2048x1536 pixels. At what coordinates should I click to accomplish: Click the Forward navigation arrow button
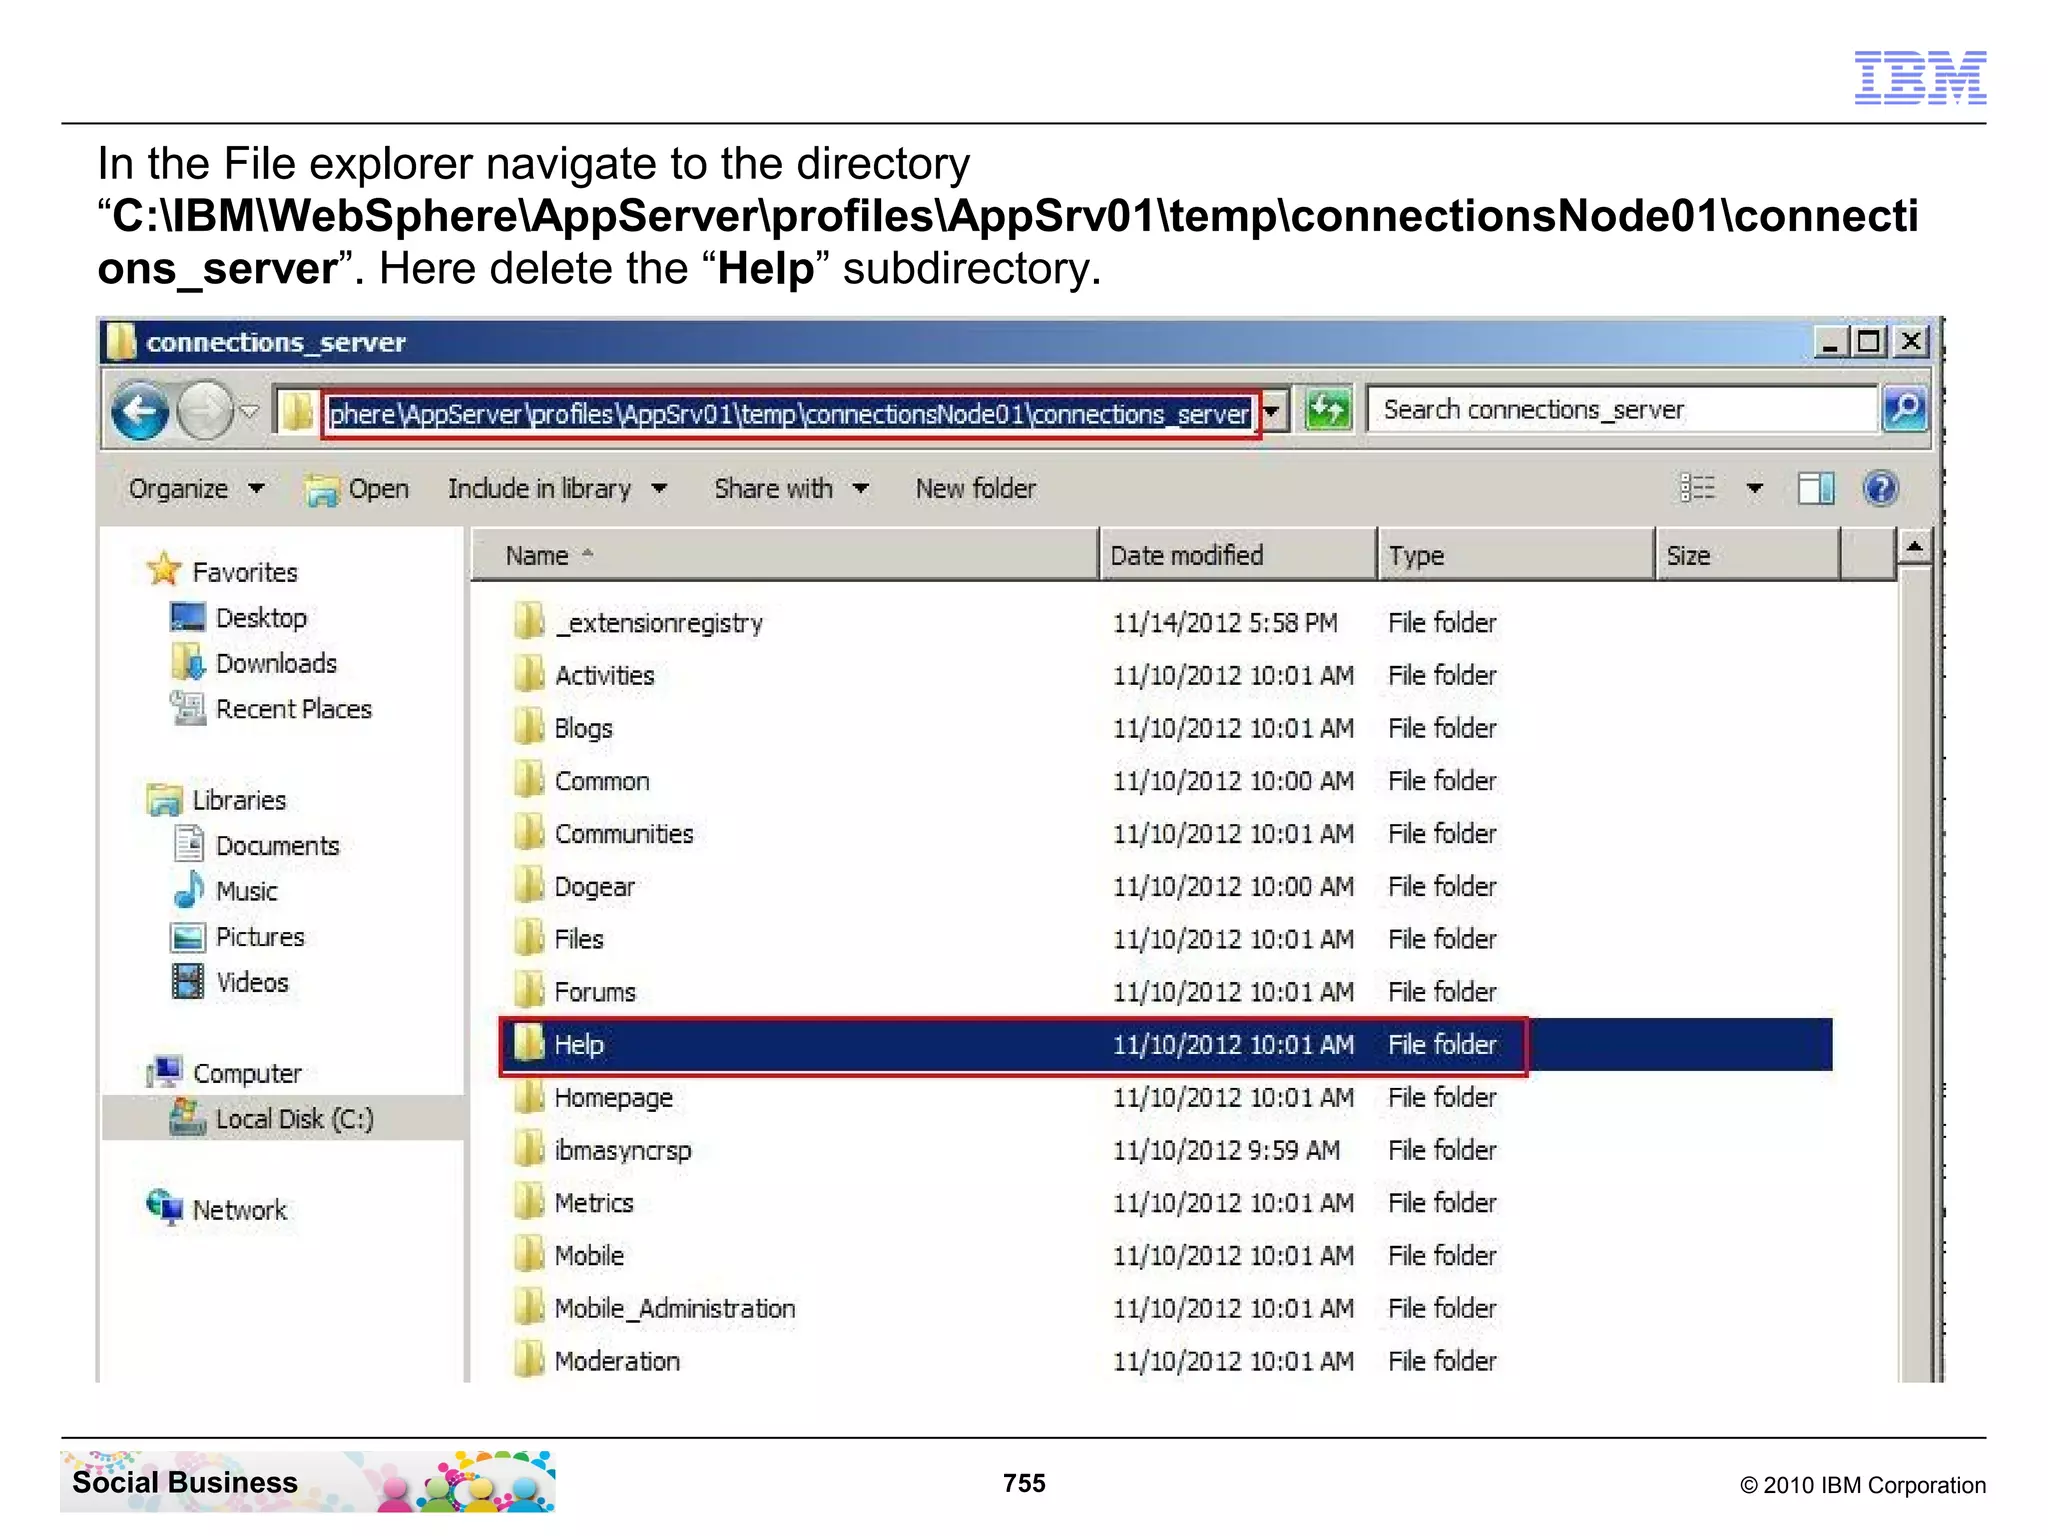[205, 411]
